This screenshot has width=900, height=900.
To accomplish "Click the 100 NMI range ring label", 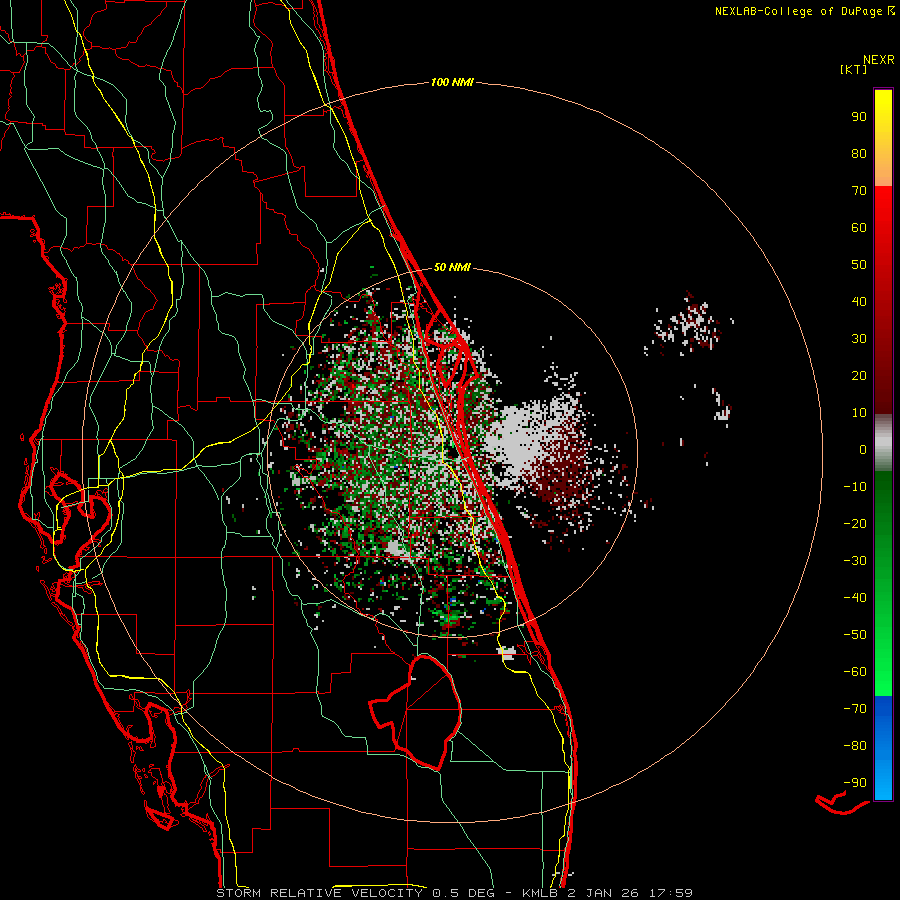I will click(x=452, y=83).
